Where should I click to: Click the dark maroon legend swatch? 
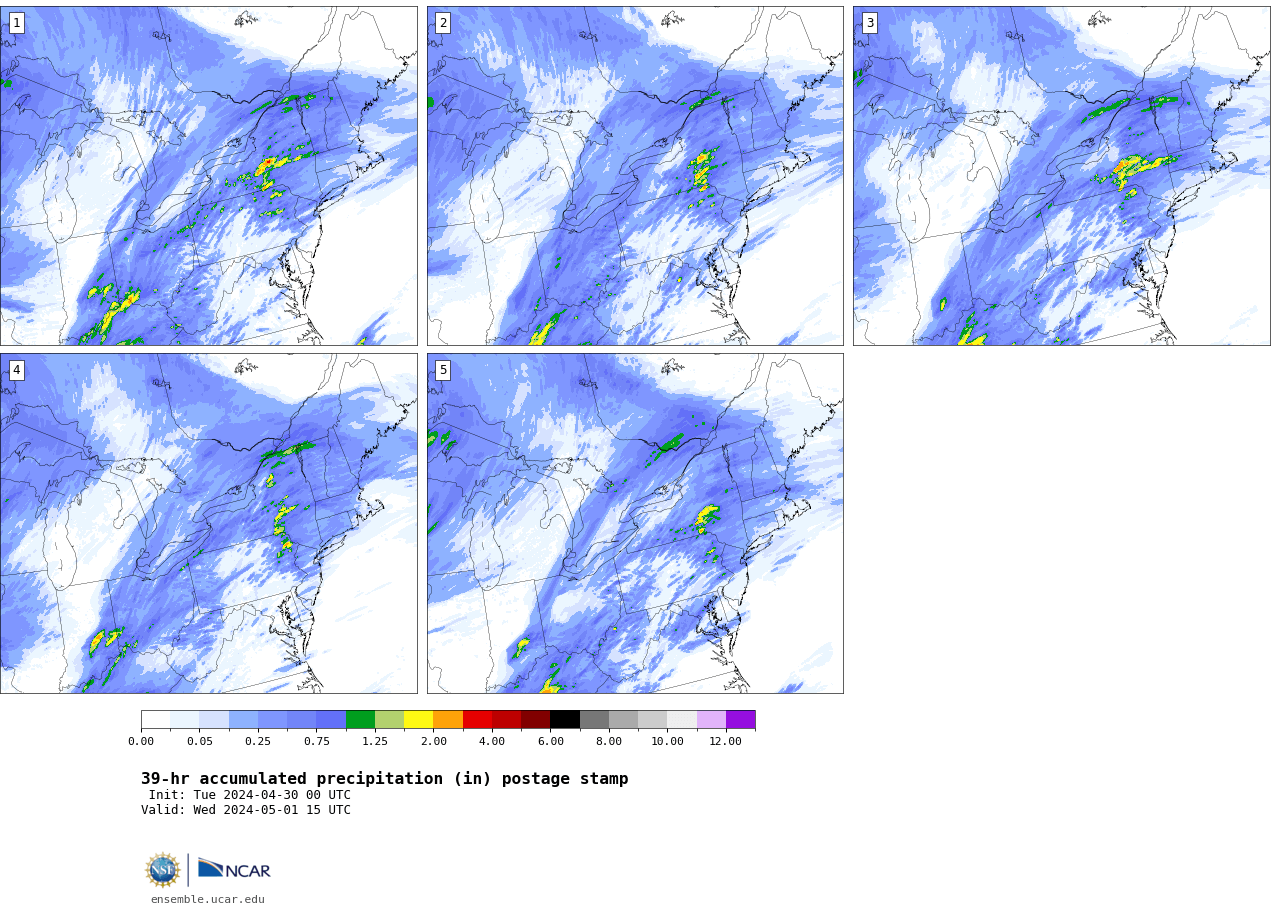click(x=536, y=720)
